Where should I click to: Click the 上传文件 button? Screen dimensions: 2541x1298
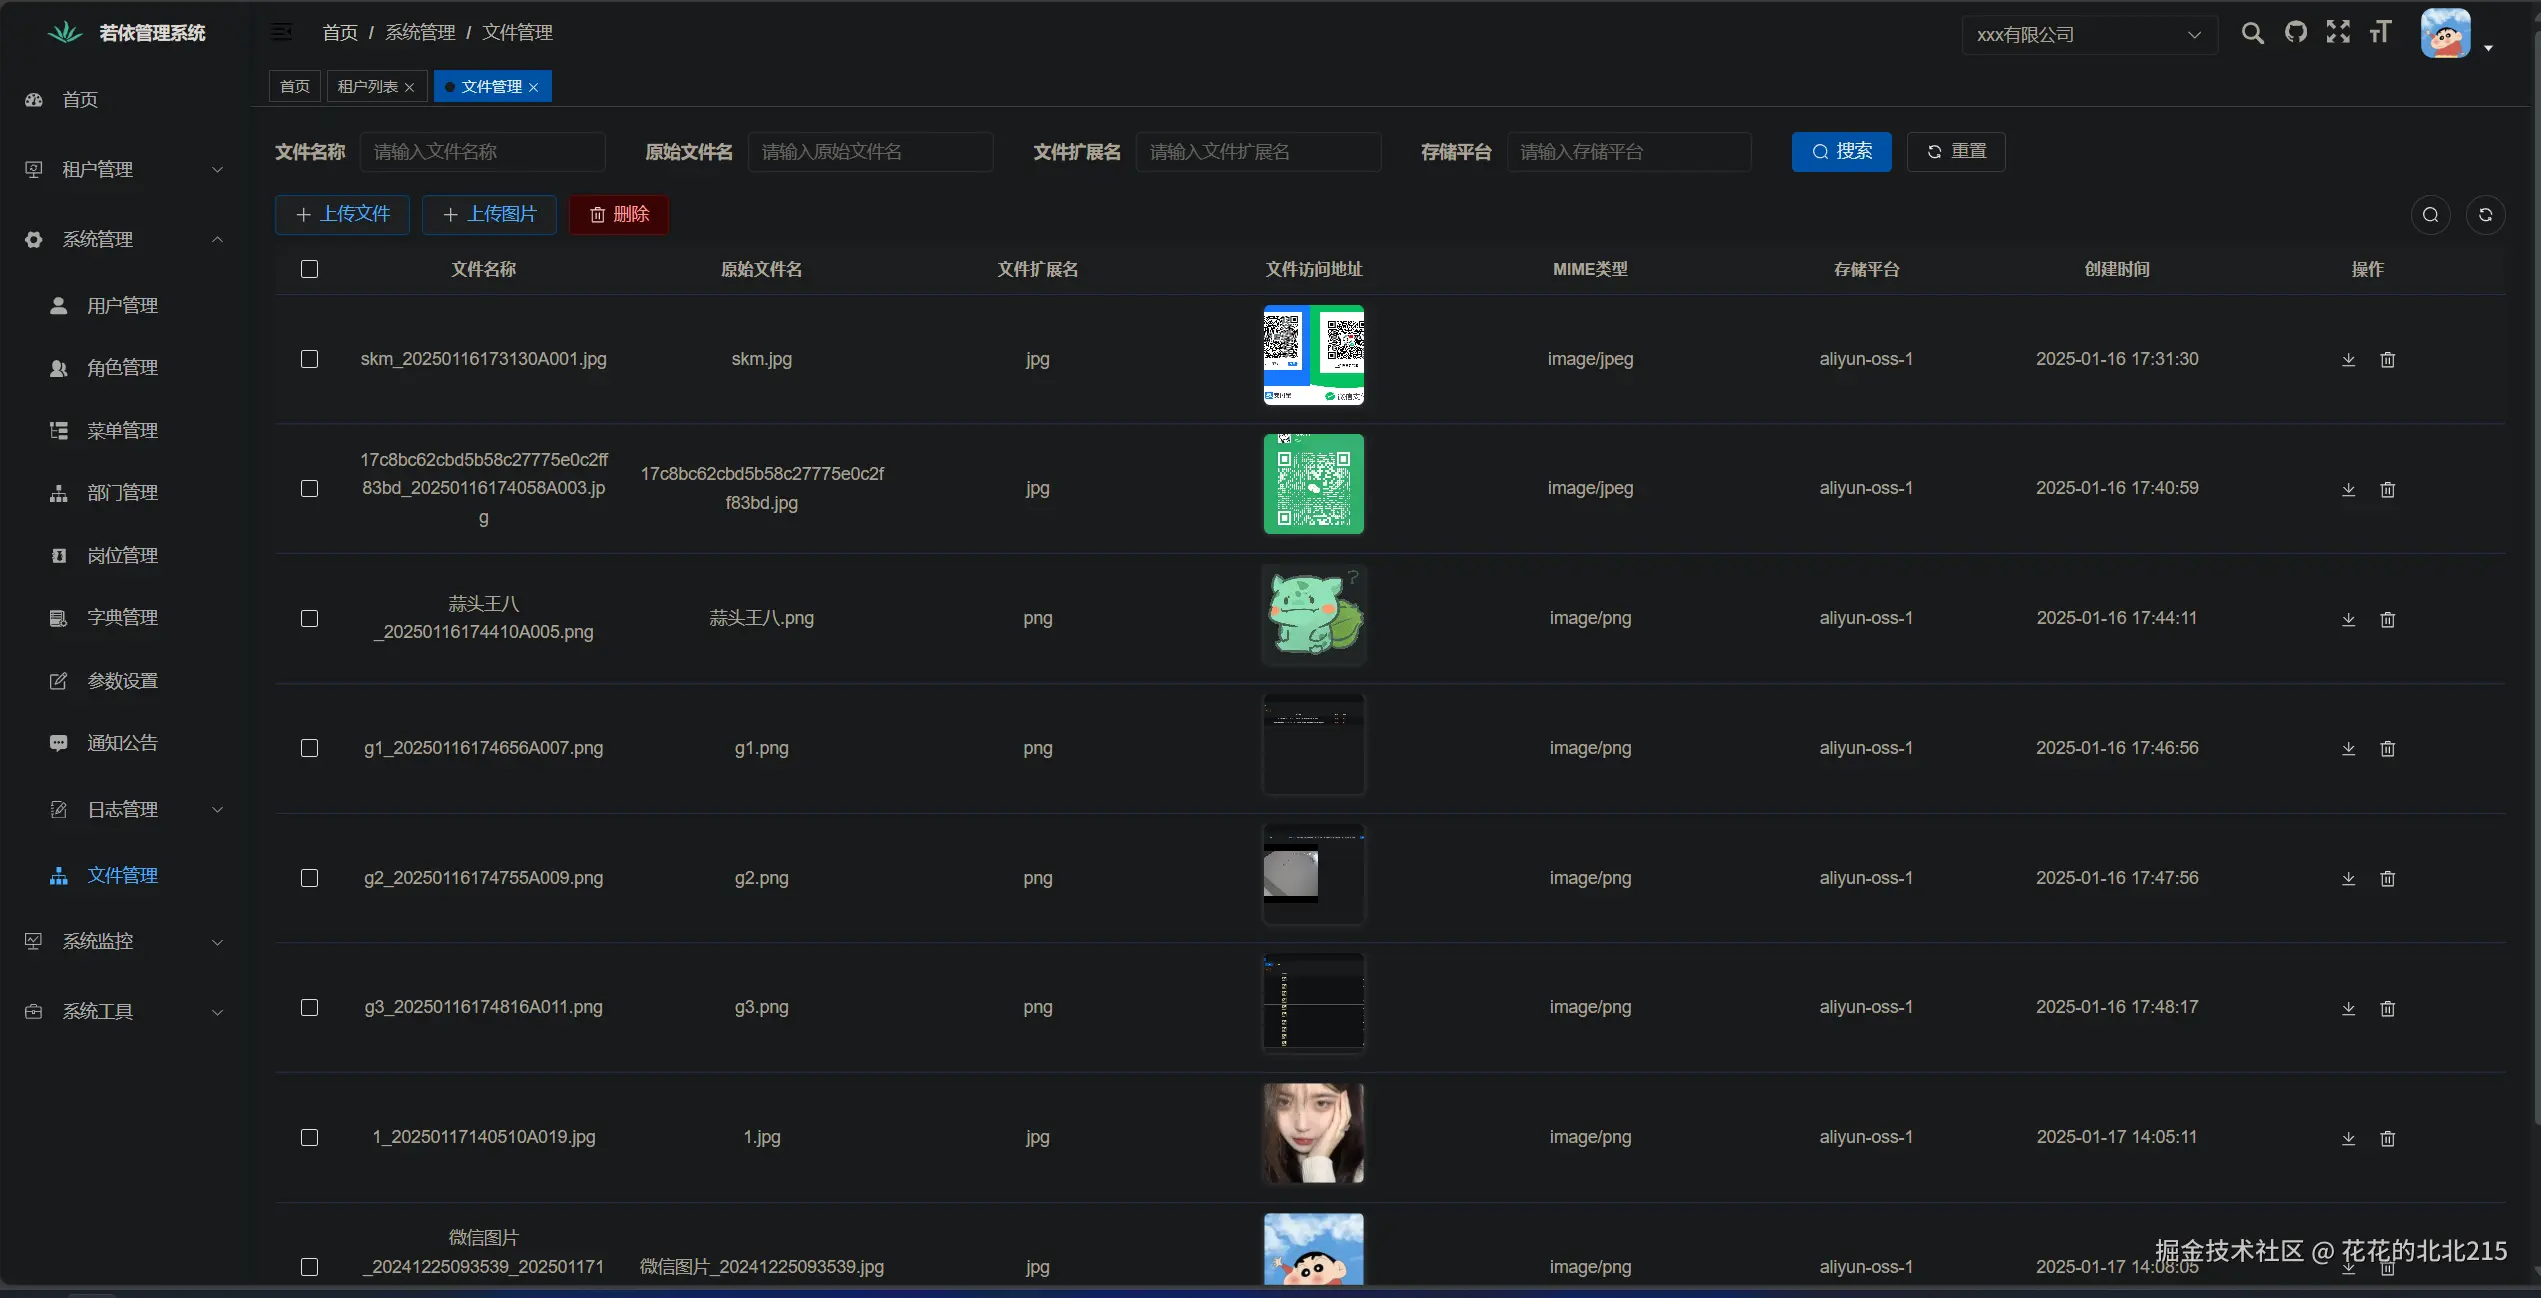click(x=342, y=215)
